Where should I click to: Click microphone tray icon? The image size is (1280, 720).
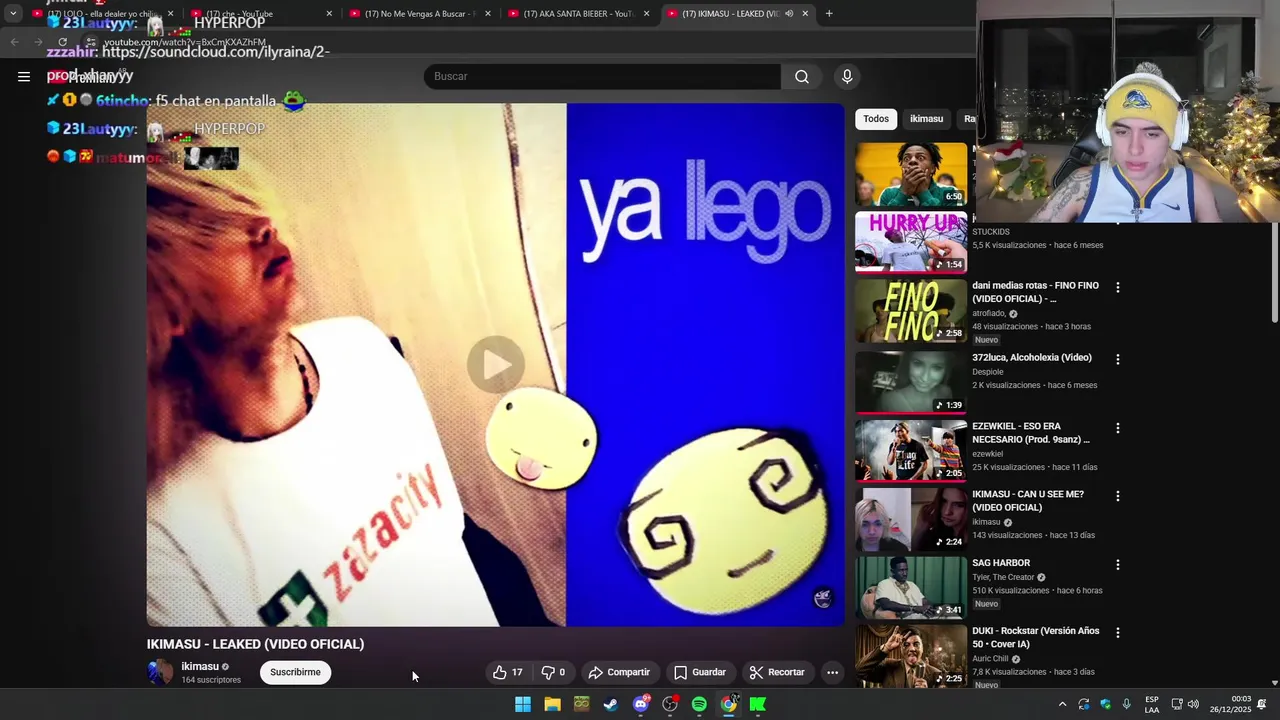pos(1127,704)
